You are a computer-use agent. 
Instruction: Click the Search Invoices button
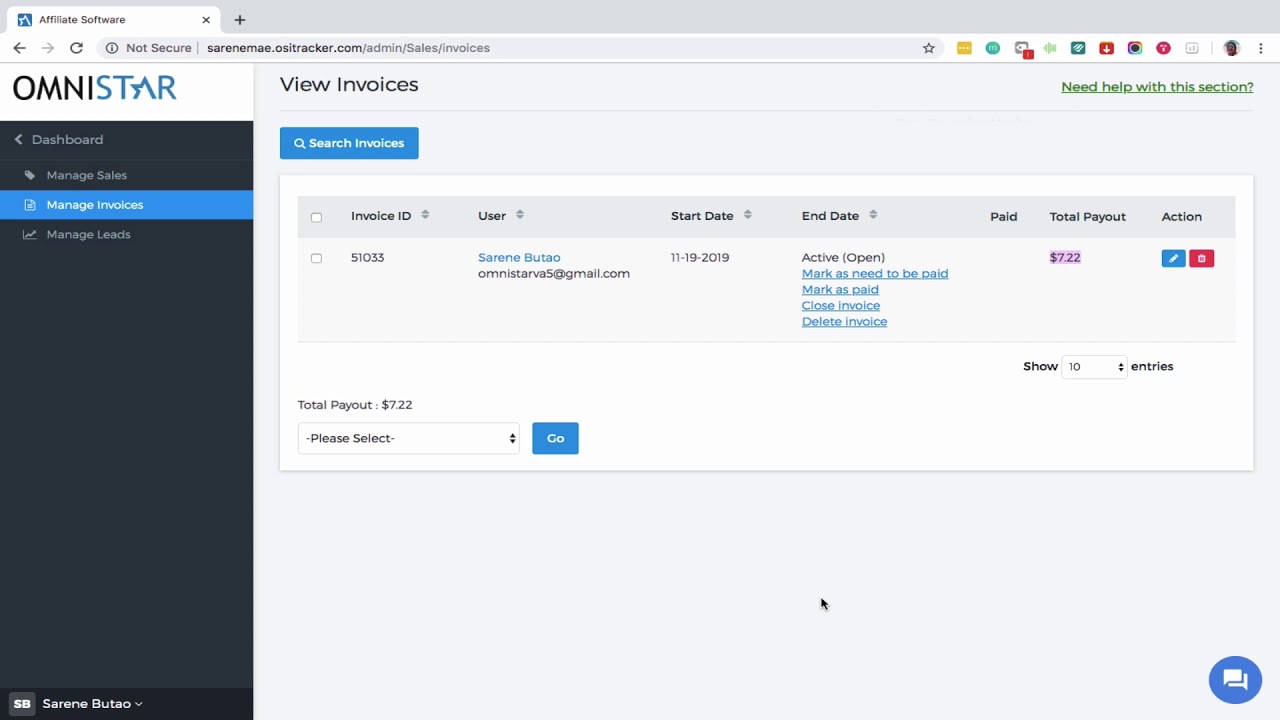click(349, 143)
